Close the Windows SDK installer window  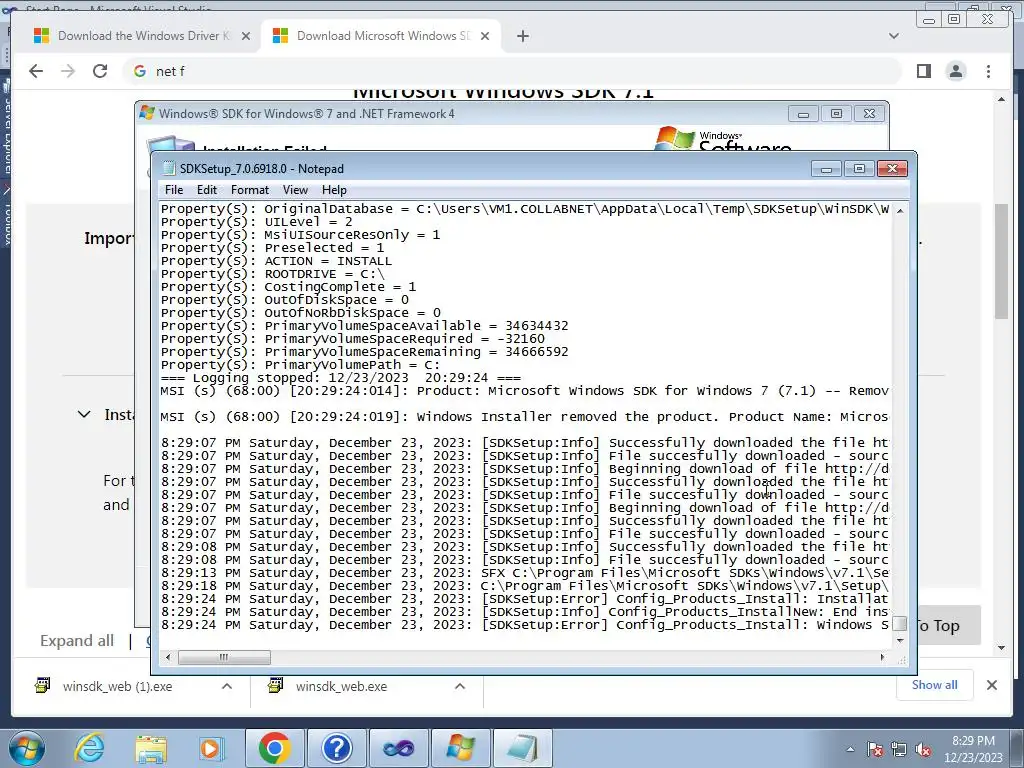click(869, 114)
